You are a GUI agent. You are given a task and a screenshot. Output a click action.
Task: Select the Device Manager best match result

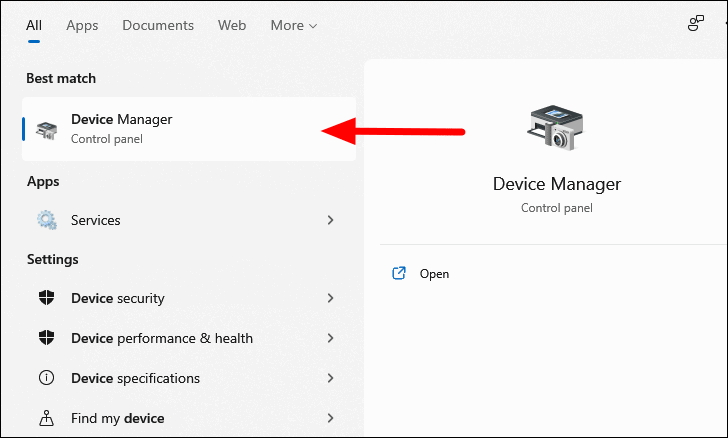point(189,129)
